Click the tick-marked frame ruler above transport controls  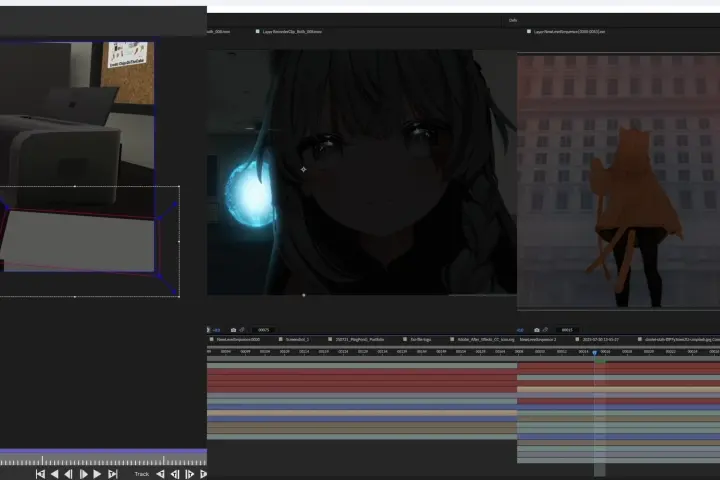pos(103,460)
